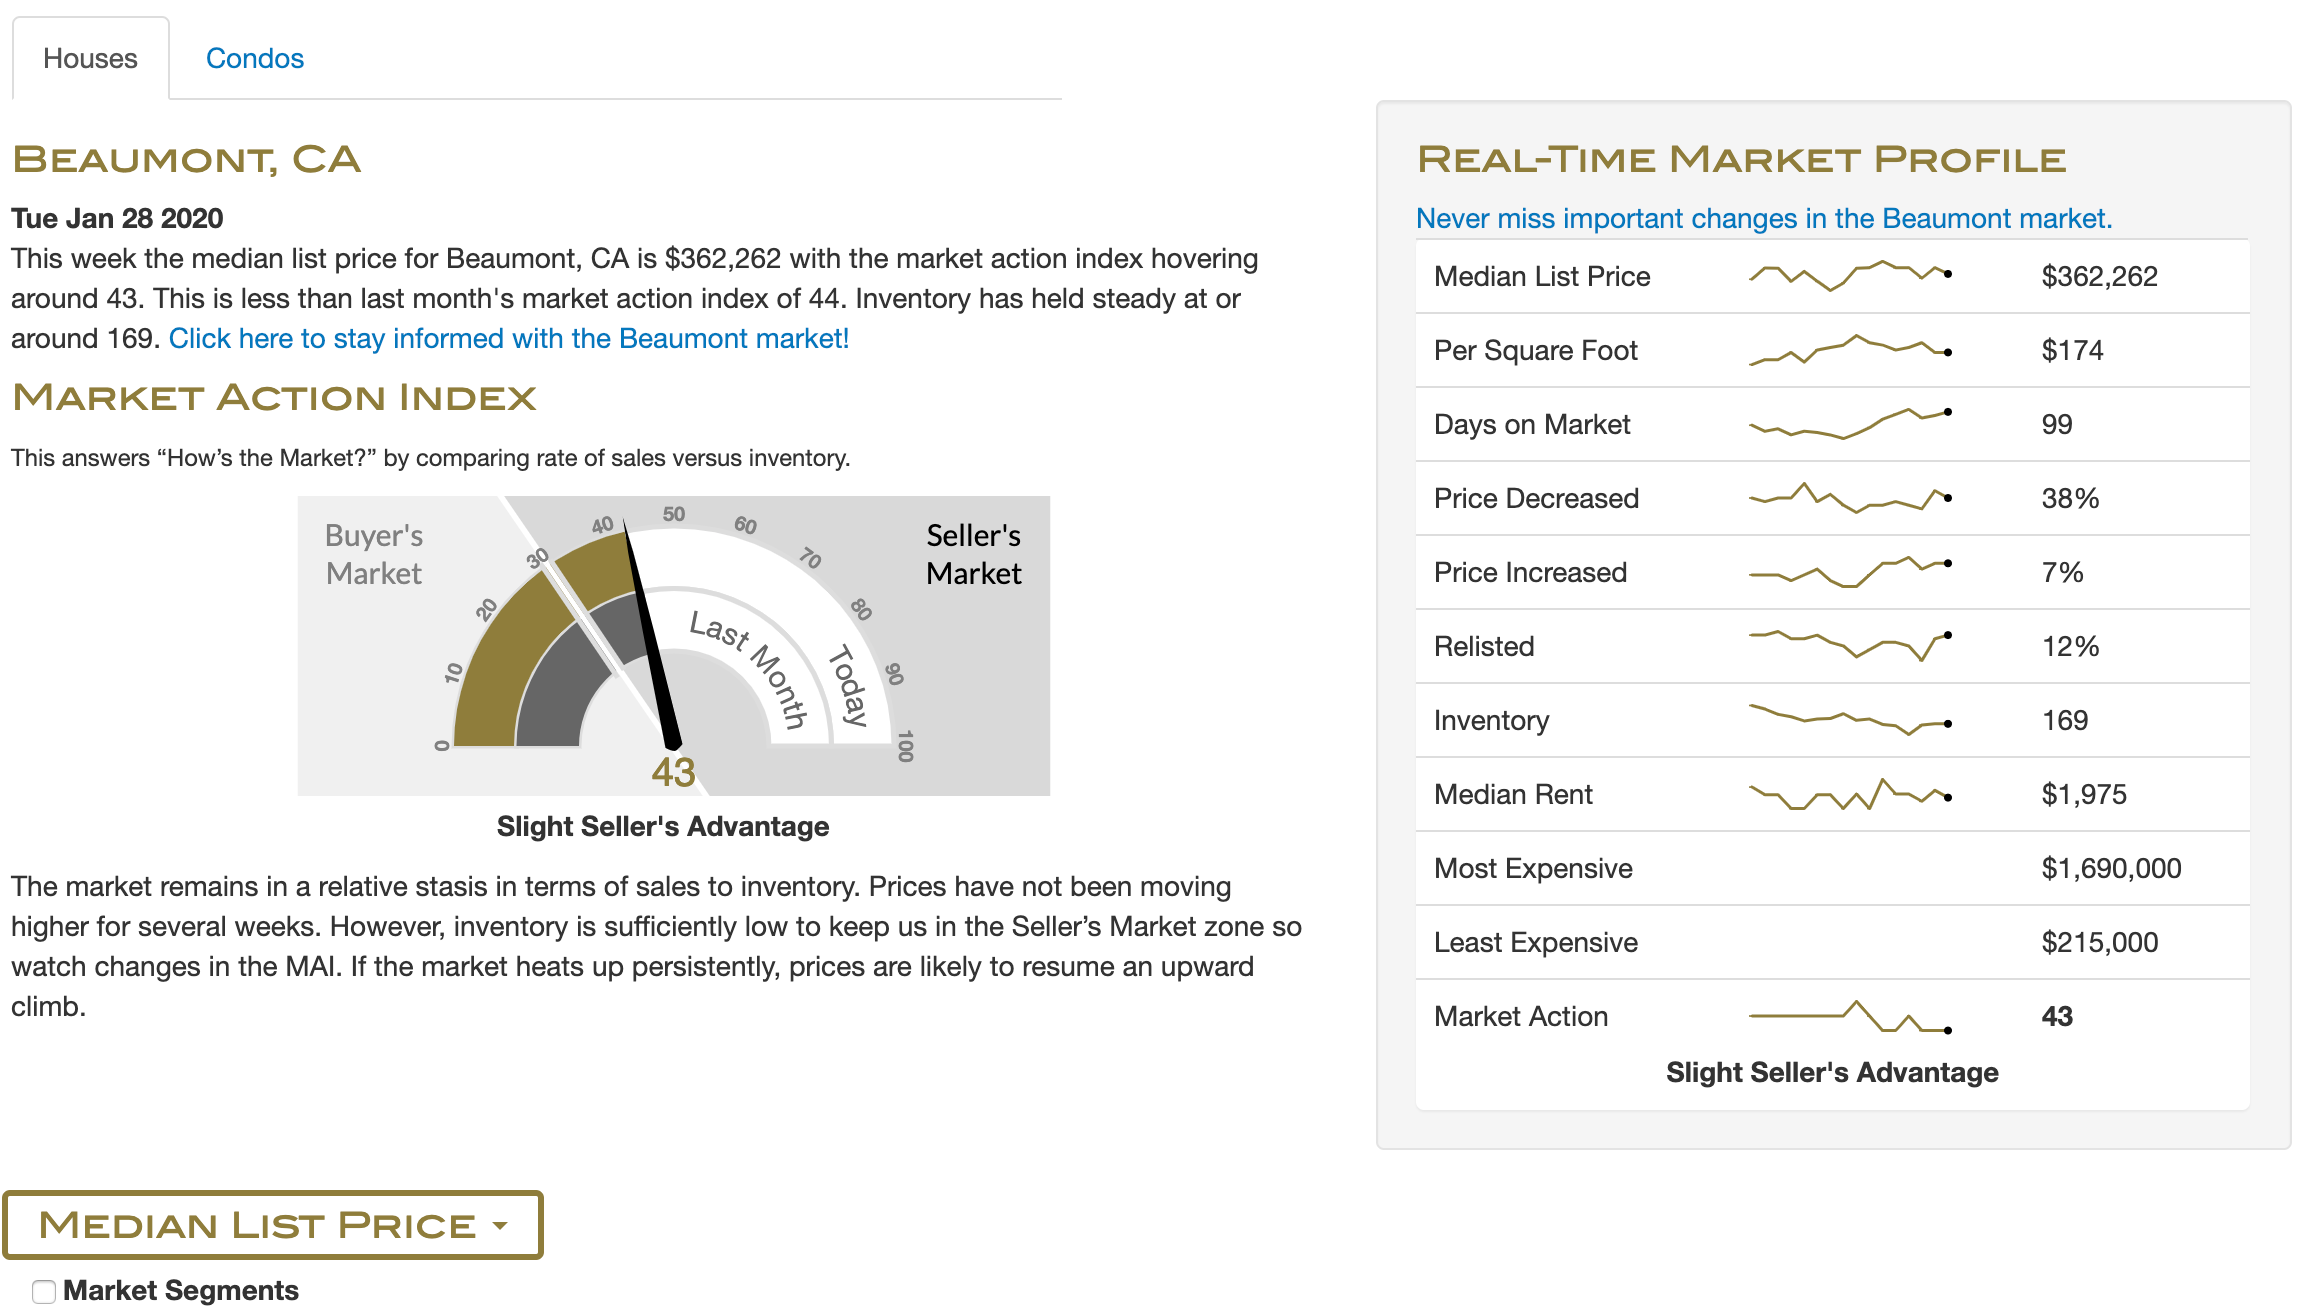Screen dimensions: 2308x1314
Task: Select the Price Increased row label
Action: pos(1530,572)
